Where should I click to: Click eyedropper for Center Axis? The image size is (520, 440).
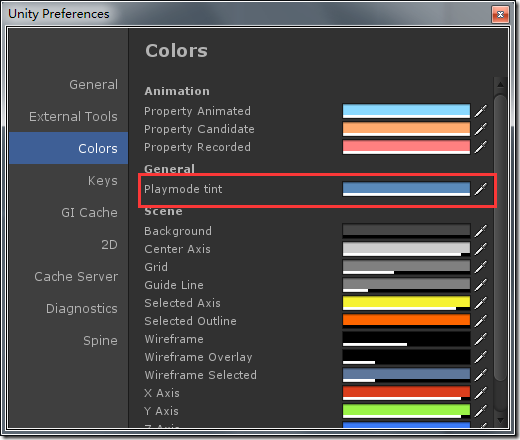481,249
